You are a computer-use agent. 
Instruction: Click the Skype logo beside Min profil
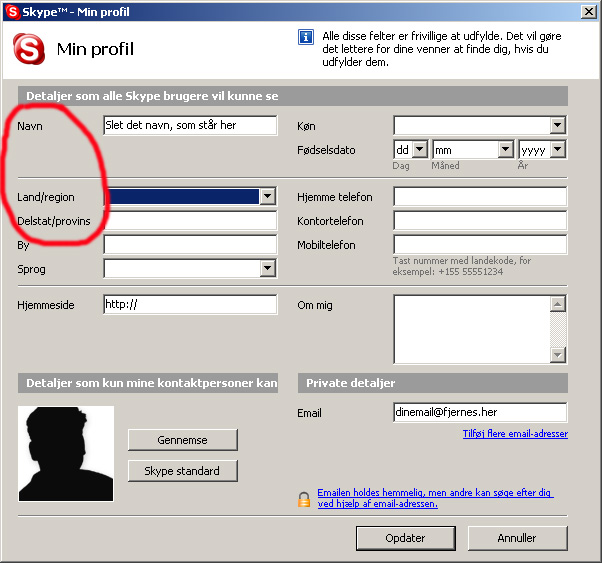pyautogui.click(x=29, y=49)
